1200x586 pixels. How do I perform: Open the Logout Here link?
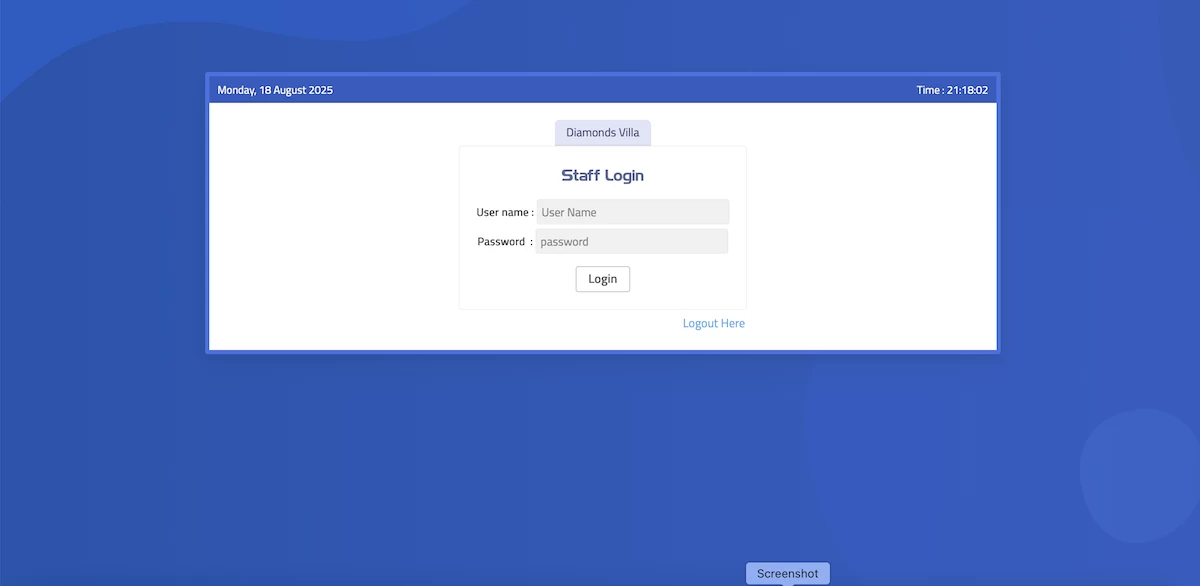point(713,323)
